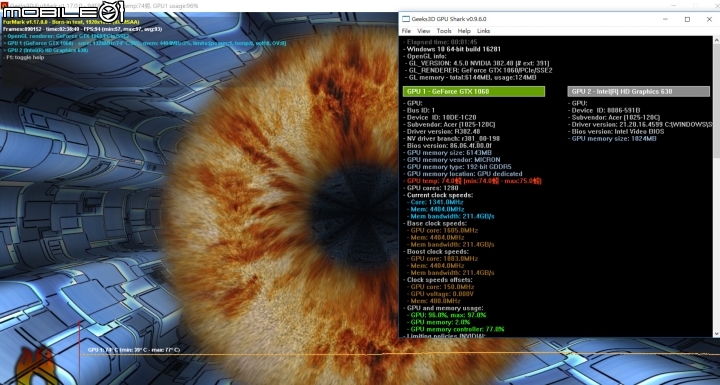
Task: Open the File menu in GPU Shark
Action: pyautogui.click(x=406, y=31)
